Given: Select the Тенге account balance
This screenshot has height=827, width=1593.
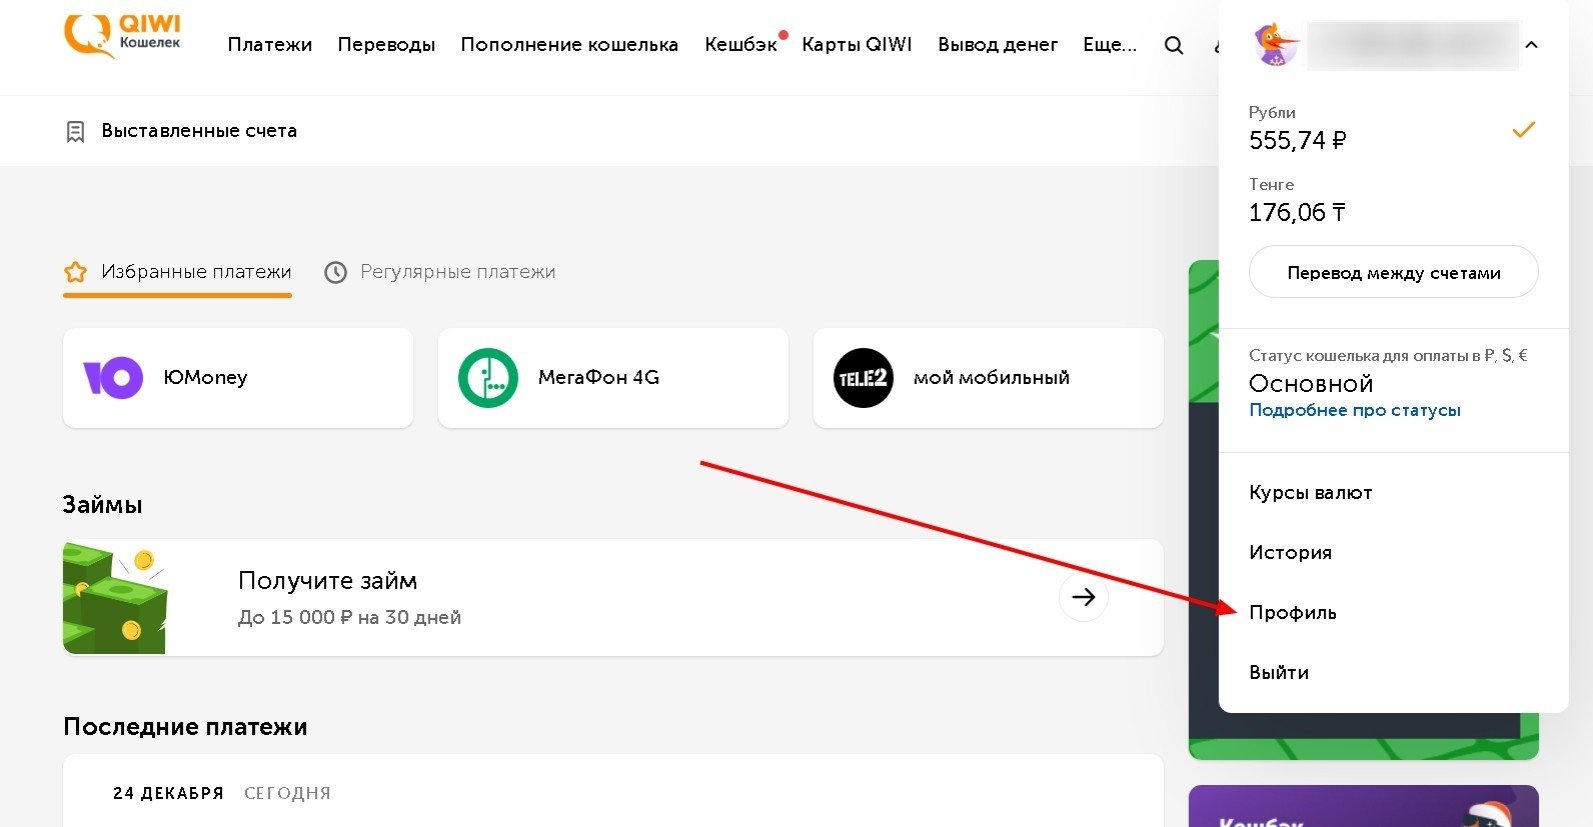Looking at the screenshot, I should [x=1393, y=201].
